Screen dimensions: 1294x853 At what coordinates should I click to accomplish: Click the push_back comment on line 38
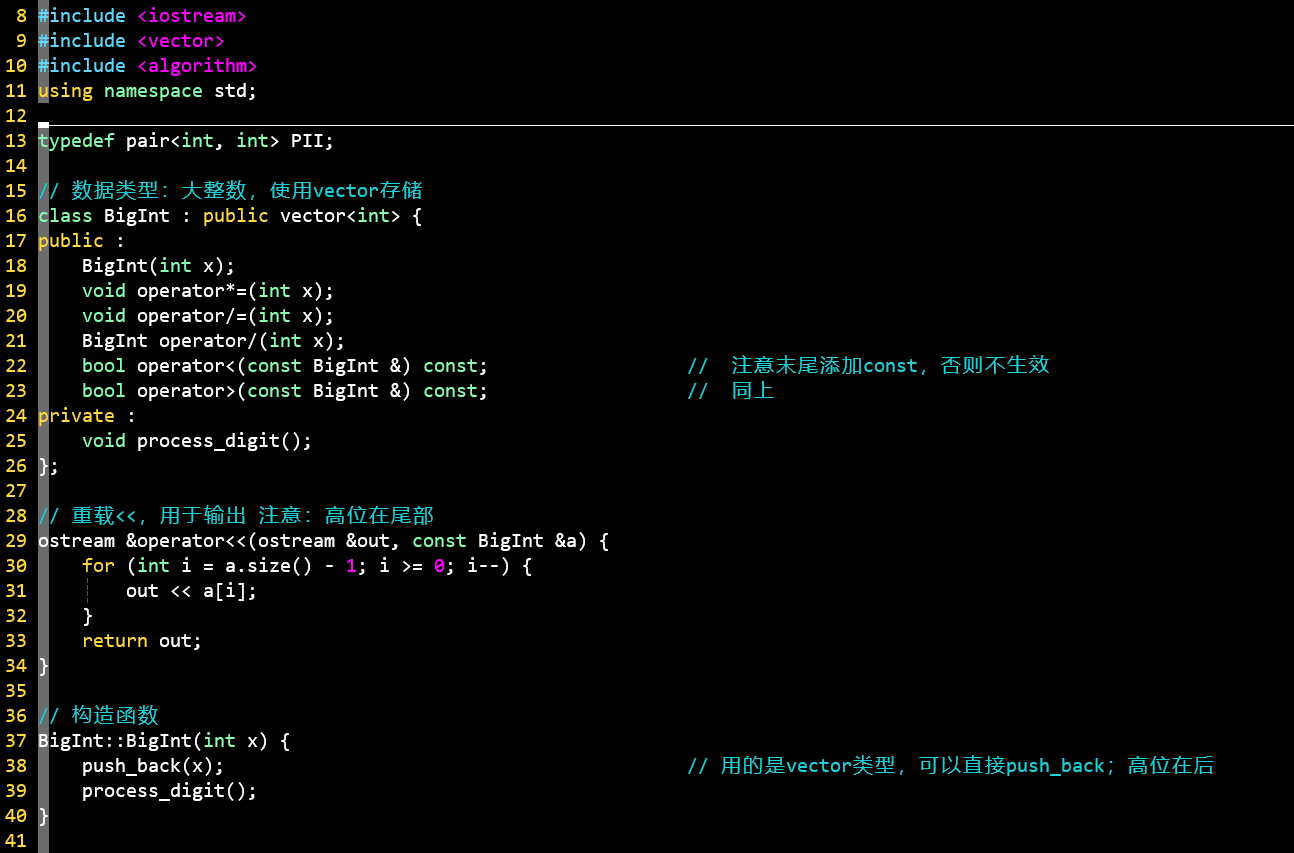click(x=950, y=766)
